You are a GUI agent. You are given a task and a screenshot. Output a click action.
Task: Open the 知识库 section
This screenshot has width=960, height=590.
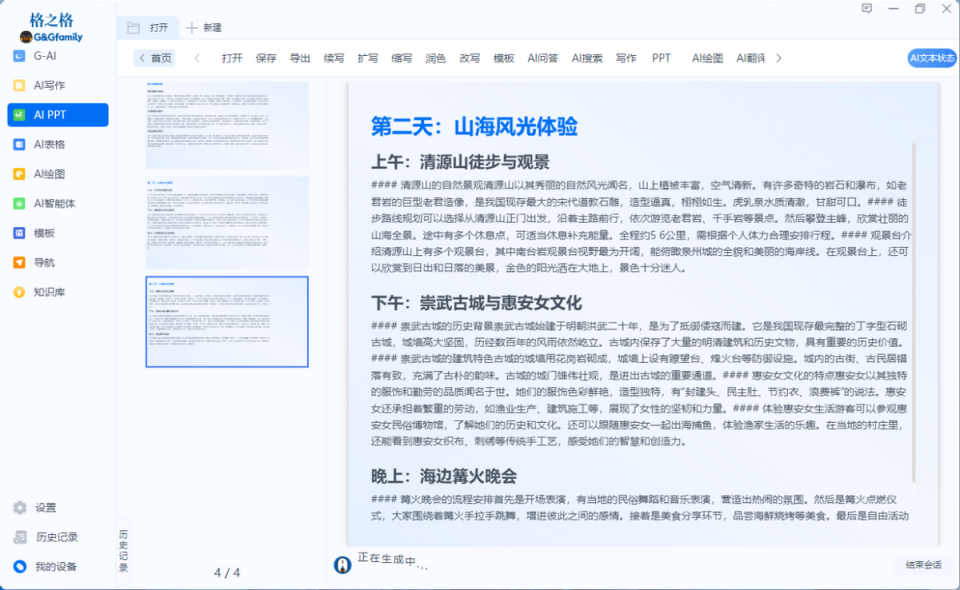52,290
